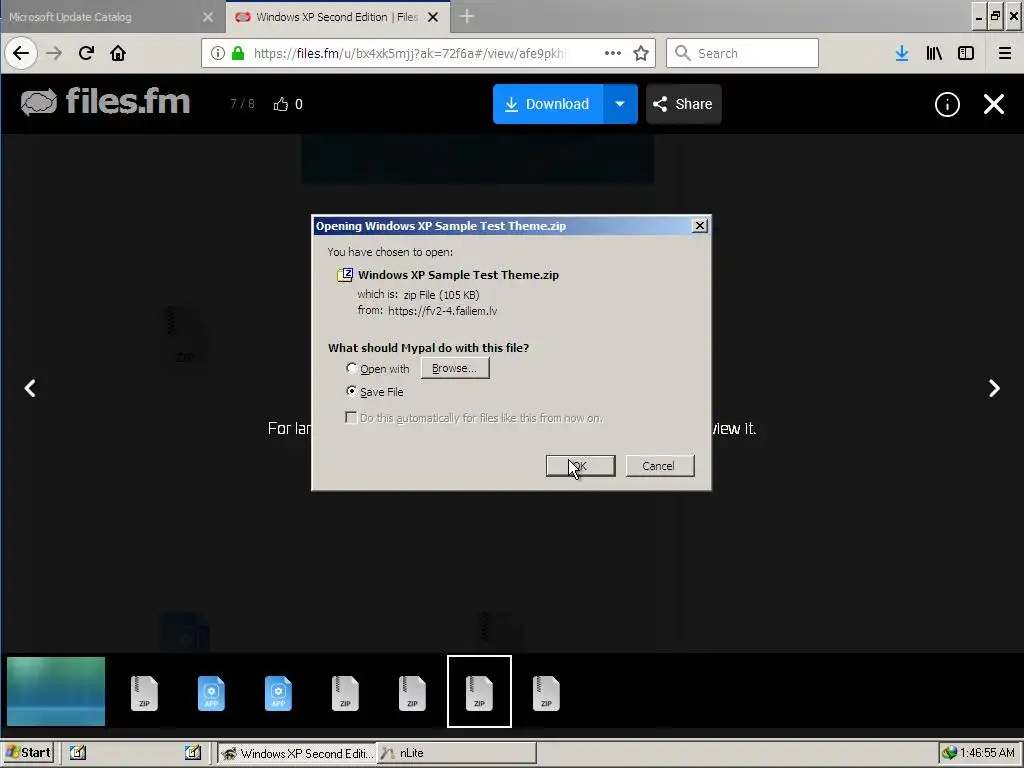Switch to Windows XP Second Edition tab
Image resolution: width=1024 pixels, height=768 pixels.
(x=338, y=17)
